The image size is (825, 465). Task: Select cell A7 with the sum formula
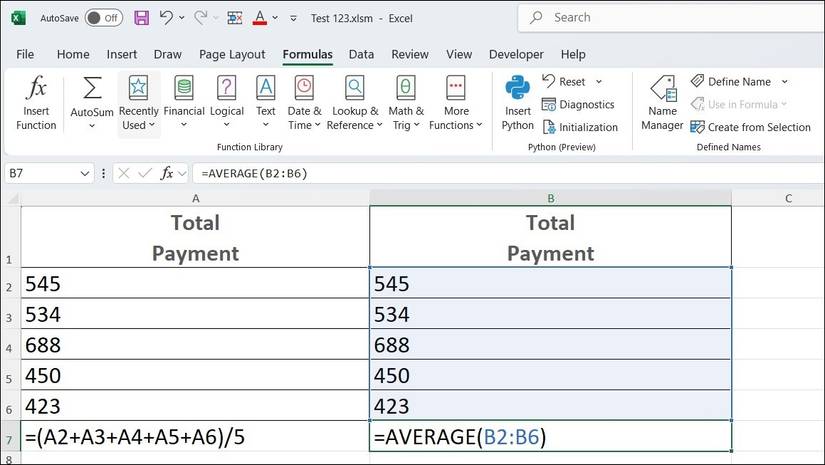tap(195, 436)
